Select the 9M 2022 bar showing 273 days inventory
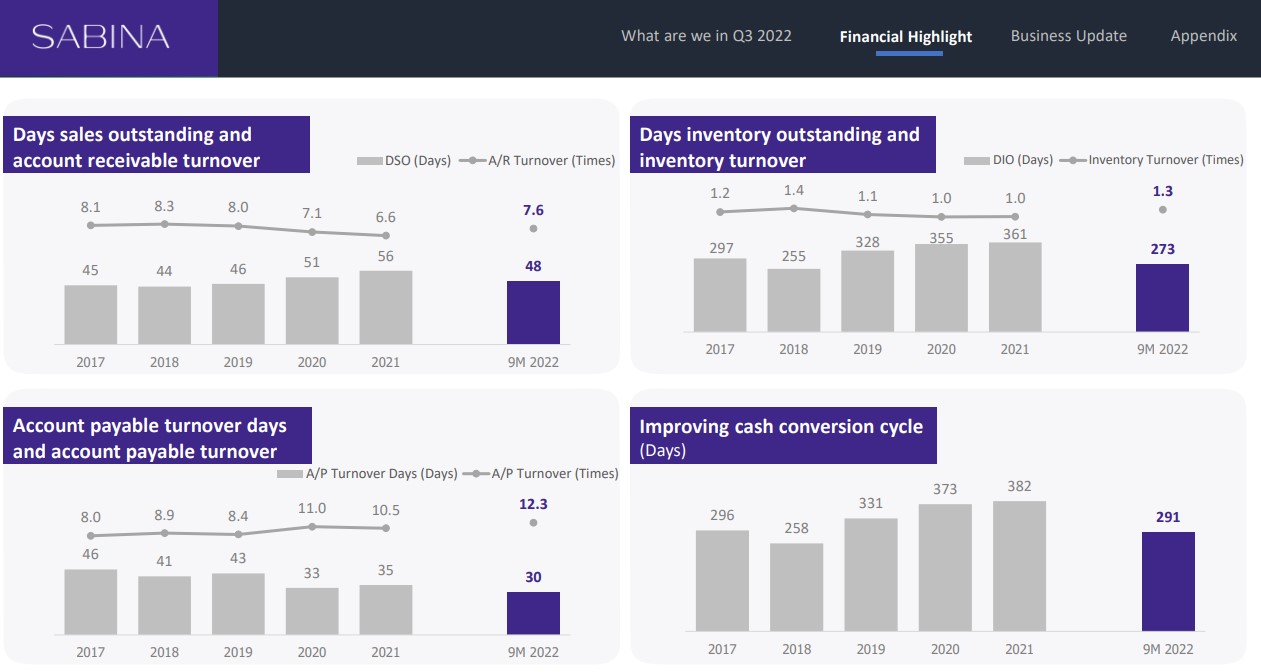This screenshot has height=672, width=1261. 1162,298
